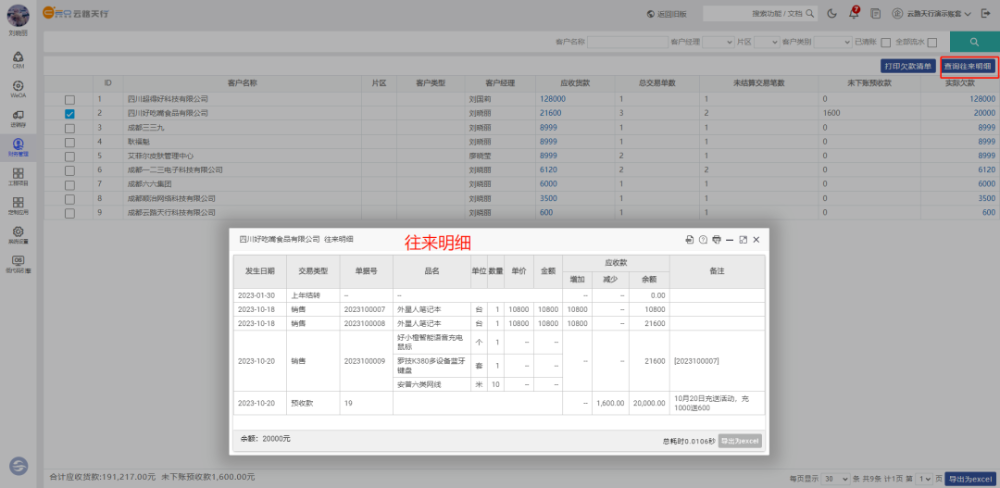
Task: Open the 客户经理 dropdown filter
Action: pyautogui.click(x=717, y=42)
